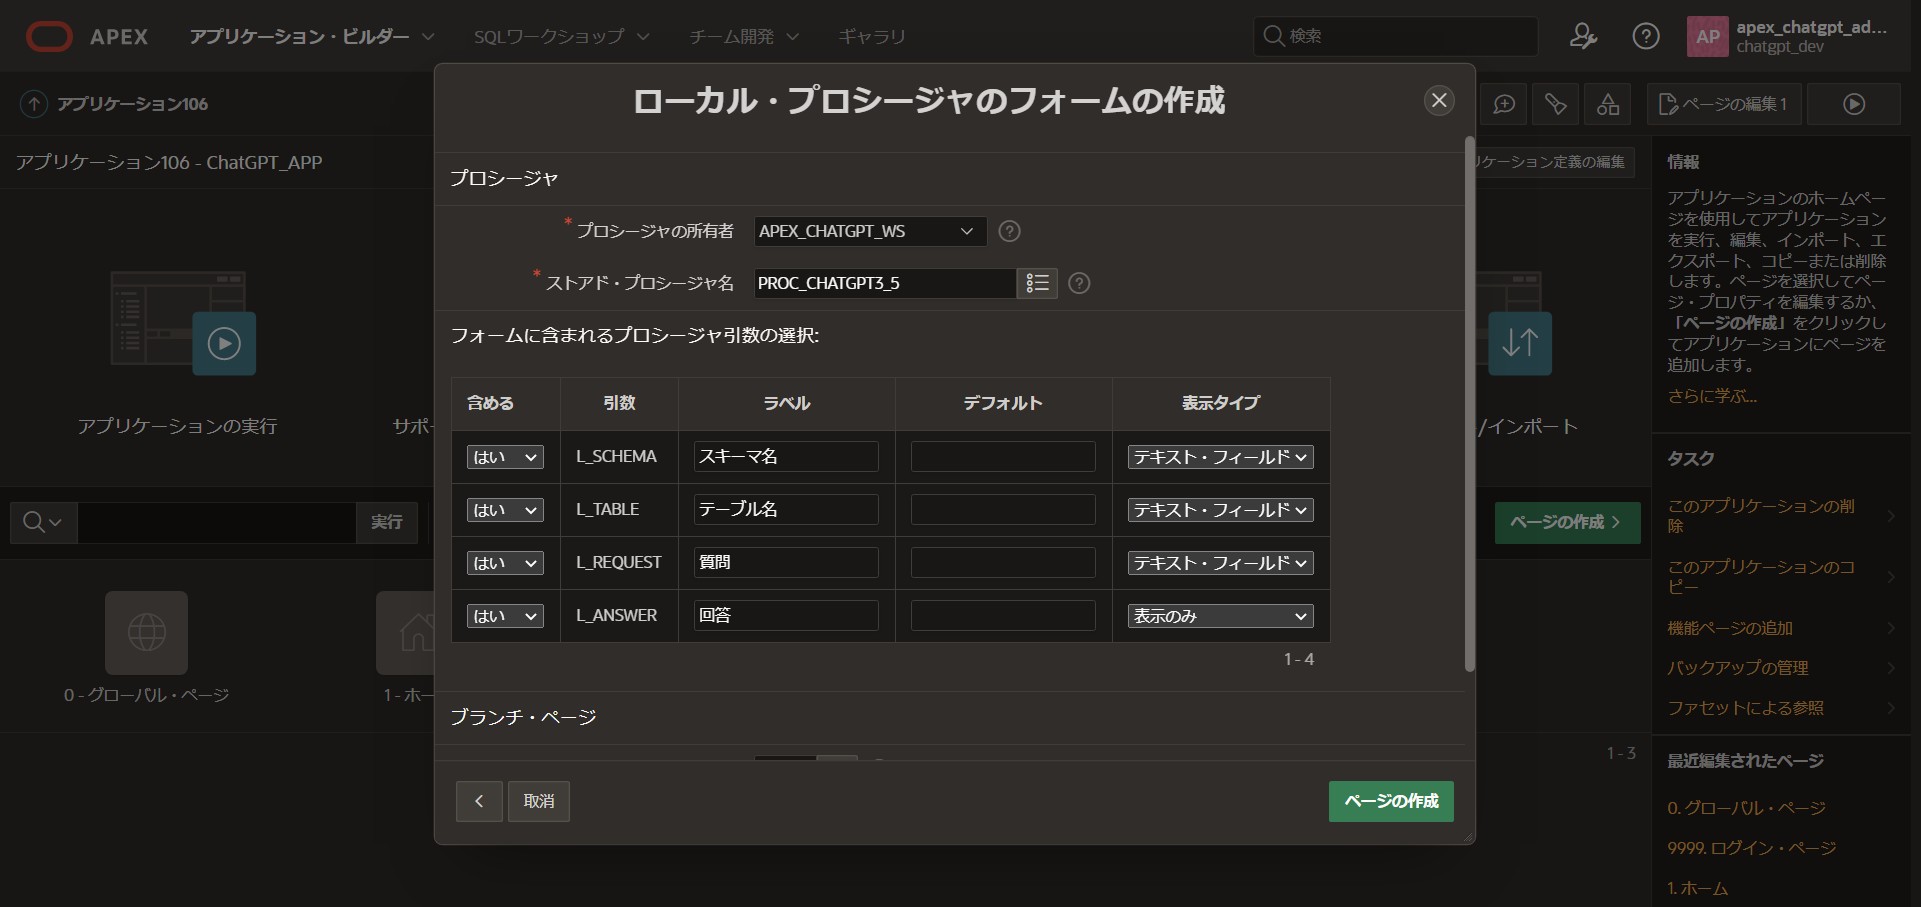Click the スキーマ名 label field

click(x=786, y=456)
